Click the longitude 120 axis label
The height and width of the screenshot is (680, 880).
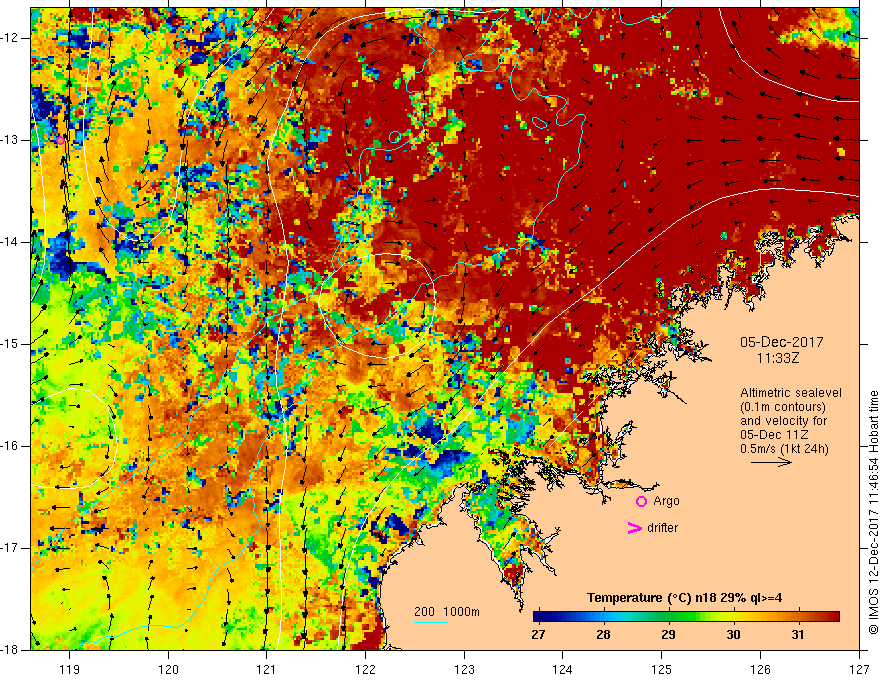(168, 669)
